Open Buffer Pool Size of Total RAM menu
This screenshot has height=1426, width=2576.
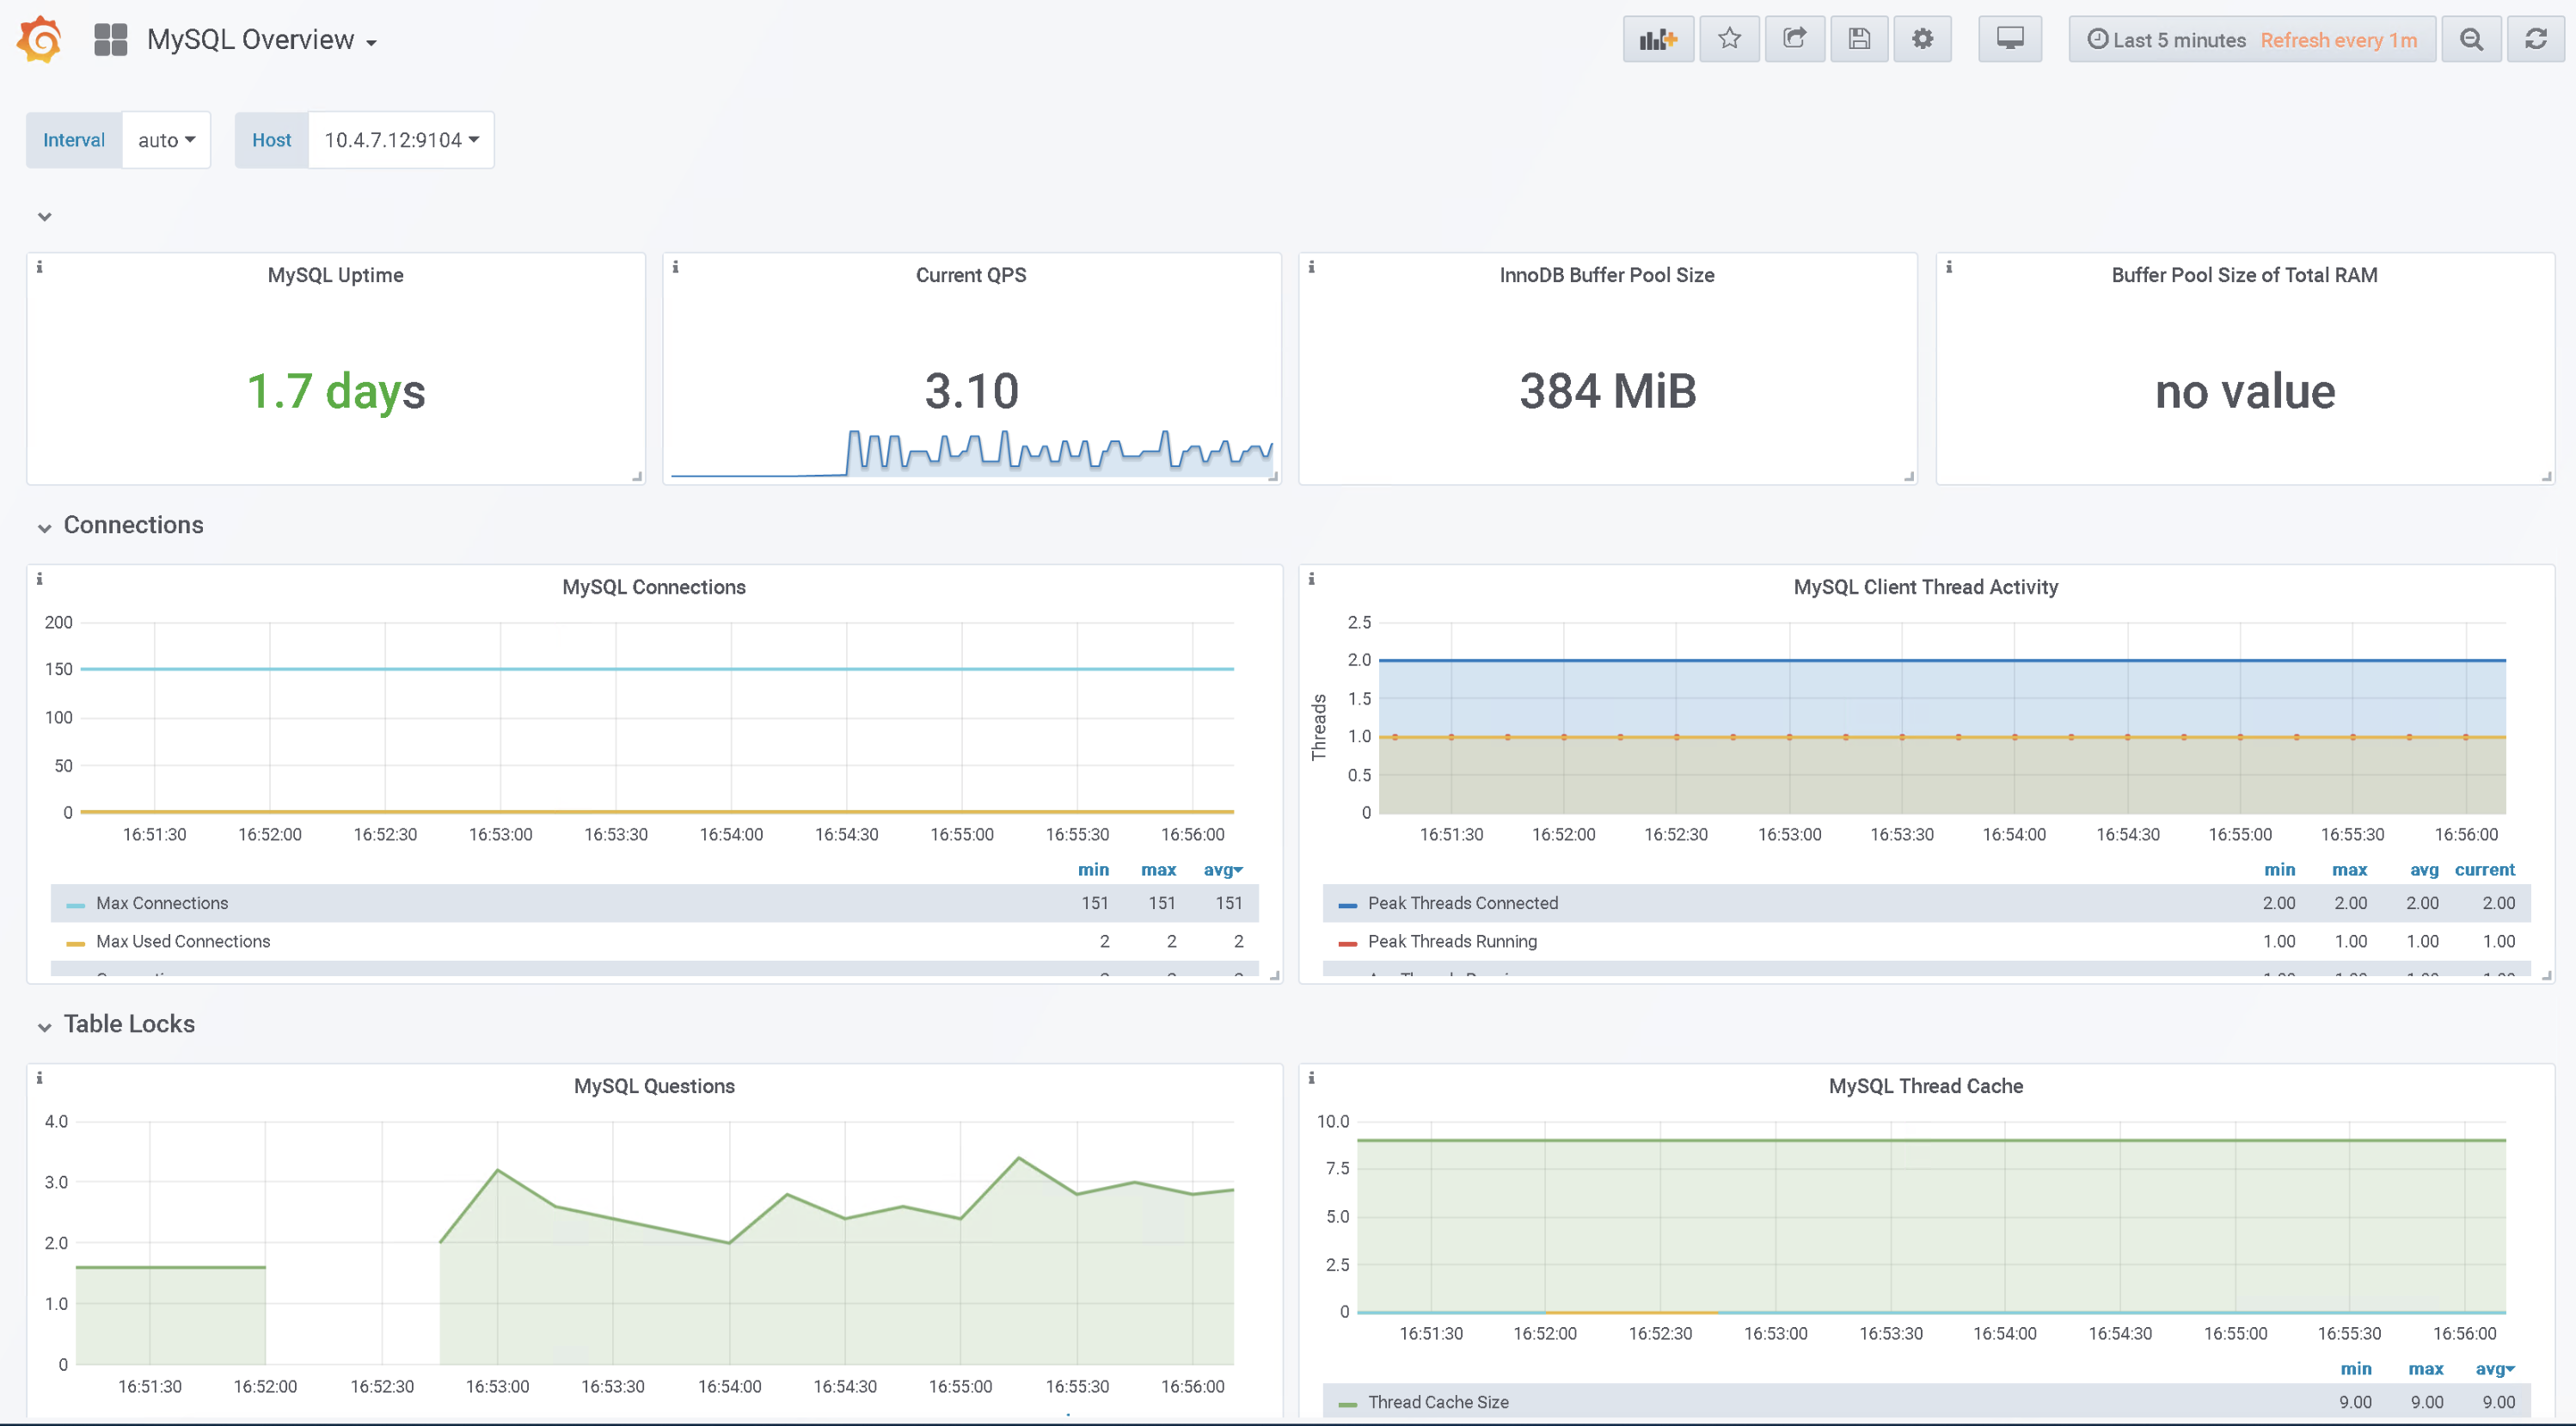coord(2245,275)
